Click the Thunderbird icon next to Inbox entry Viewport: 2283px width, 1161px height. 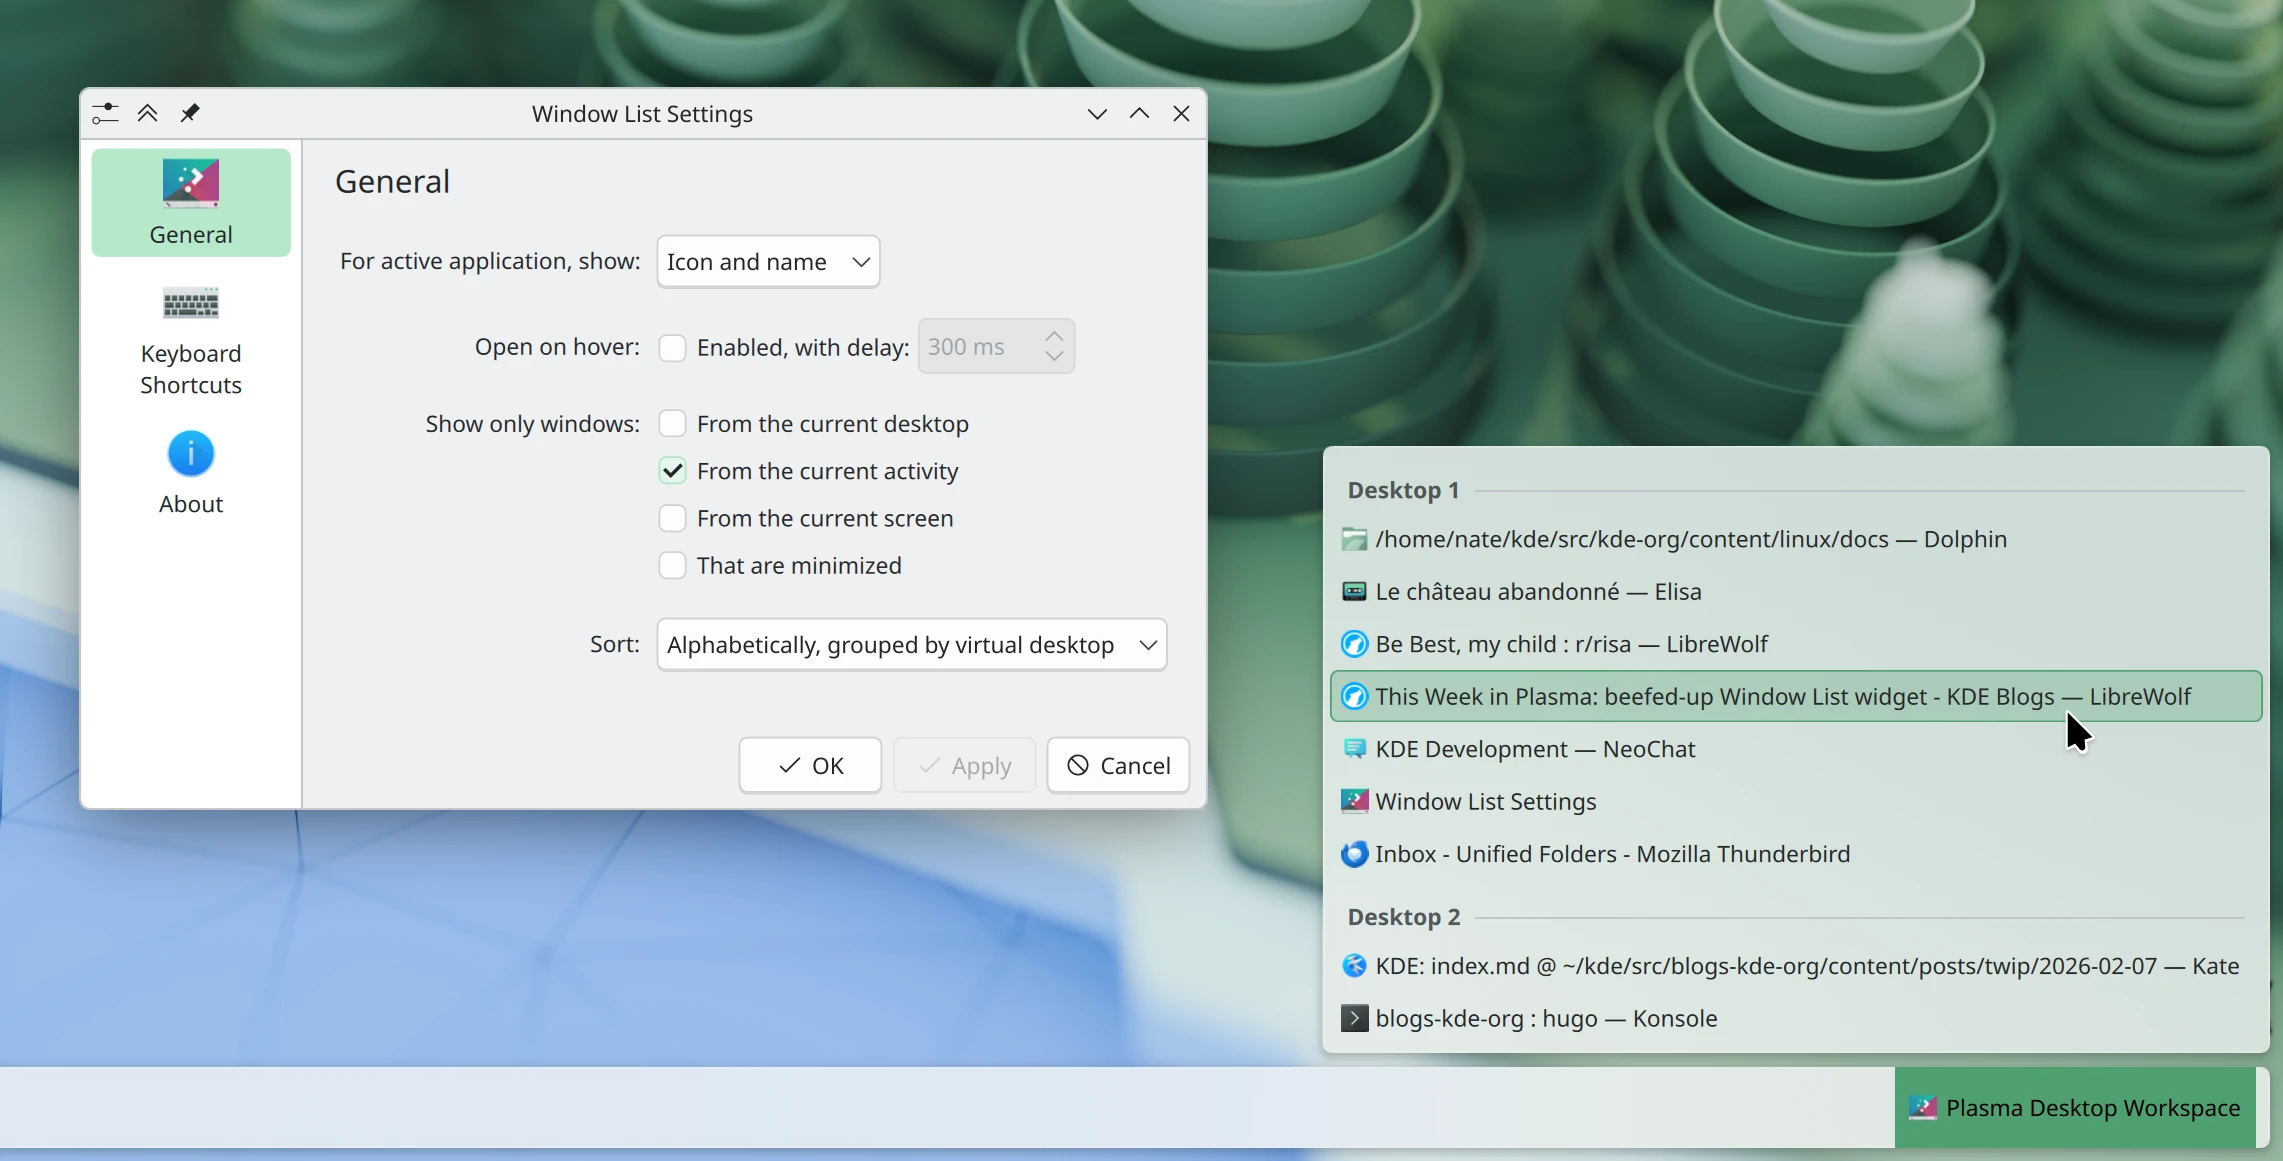[1354, 854]
